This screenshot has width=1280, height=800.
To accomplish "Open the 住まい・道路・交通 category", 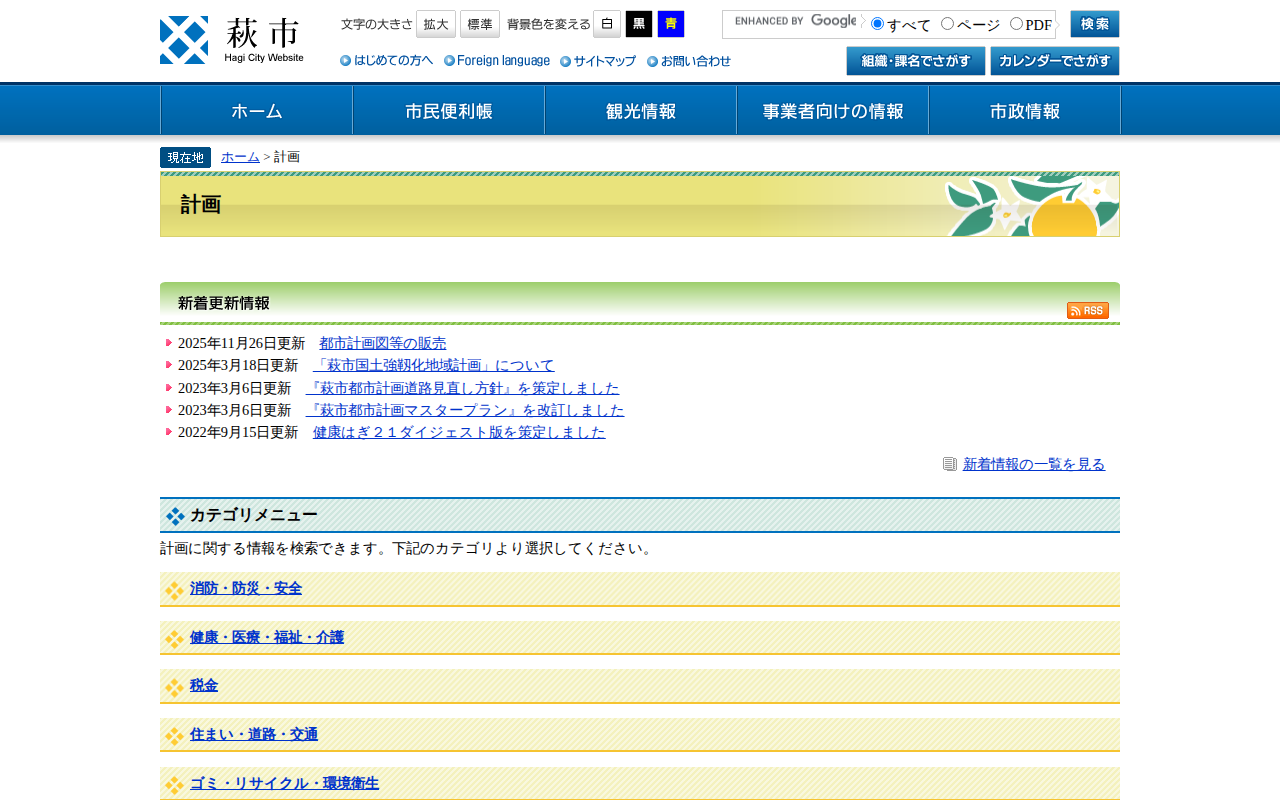I will [254, 734].
